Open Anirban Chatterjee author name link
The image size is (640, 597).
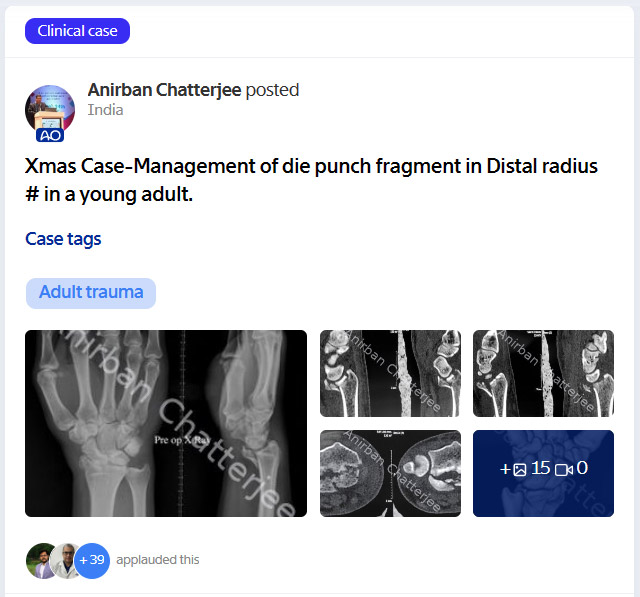tap(164, 90)
